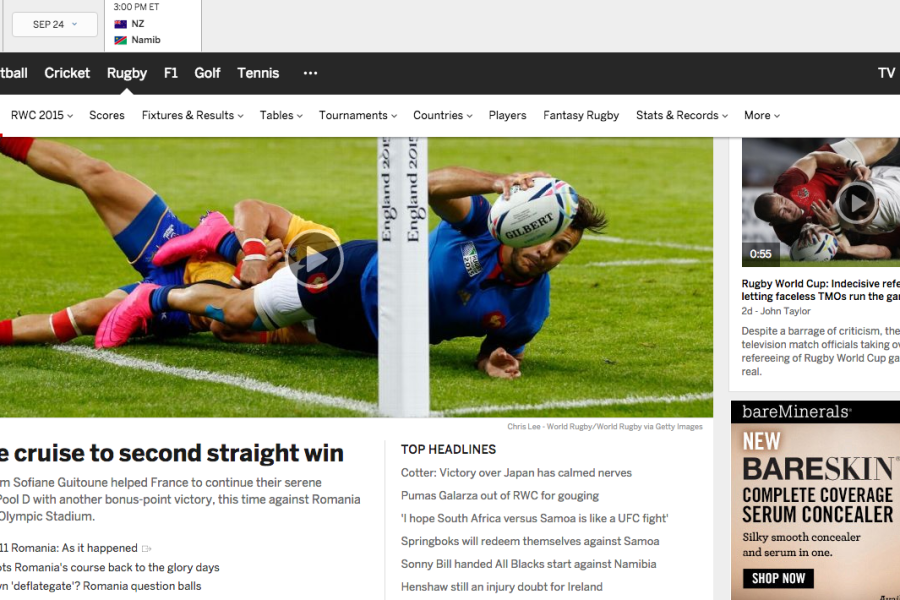900x600 pixels.
Task: Expand the Stats & Records menu
Action: [x=682, y=115]
